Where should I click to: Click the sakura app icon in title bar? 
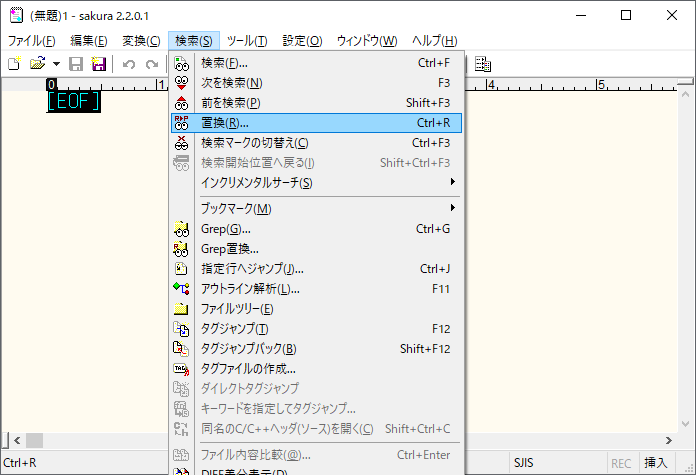pyautogui.click(x=16, y=16)
